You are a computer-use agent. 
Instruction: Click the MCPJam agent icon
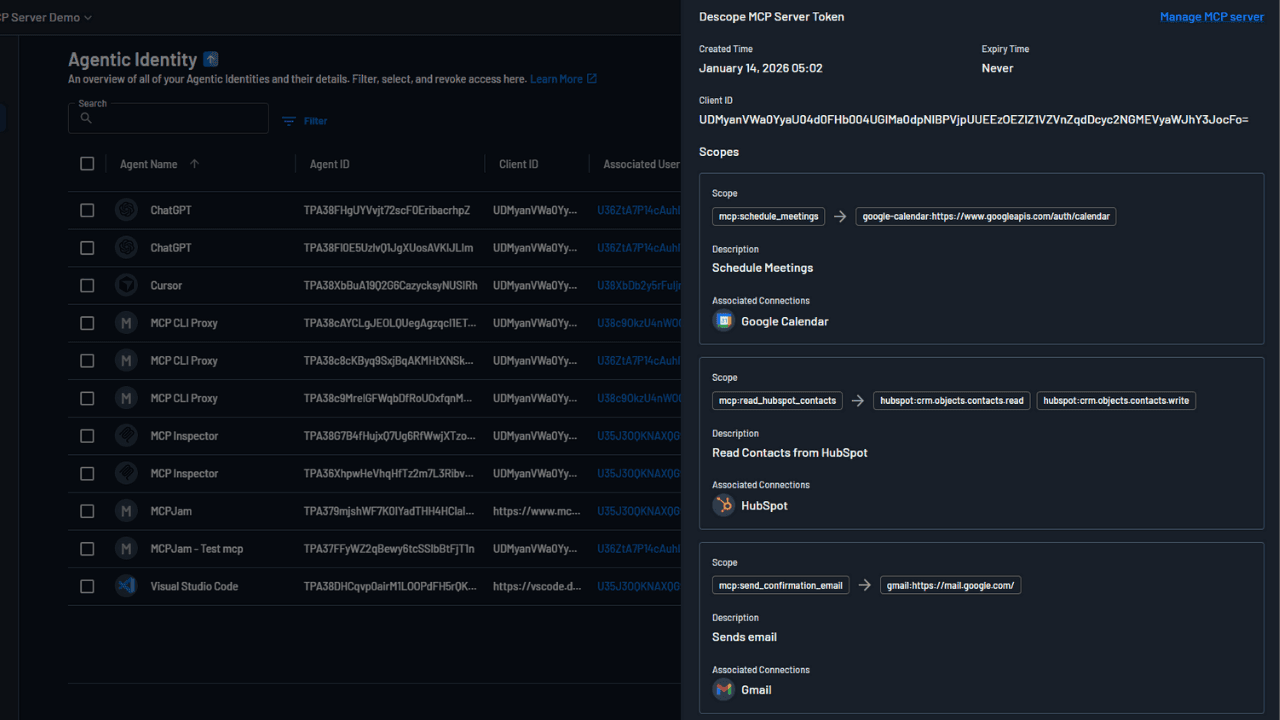coord(126,510)
